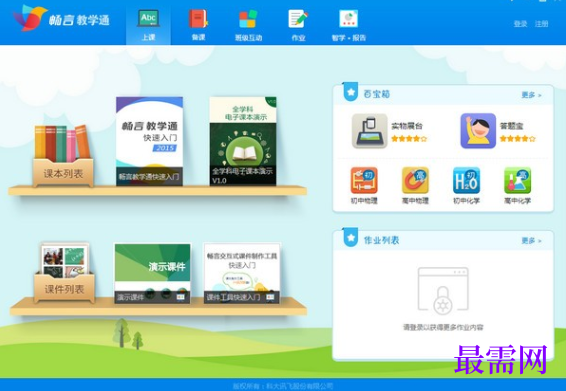Open the 课本列表 book box
Image resolution: width=566 pixels, height=391 pixels.
(63, 156)
